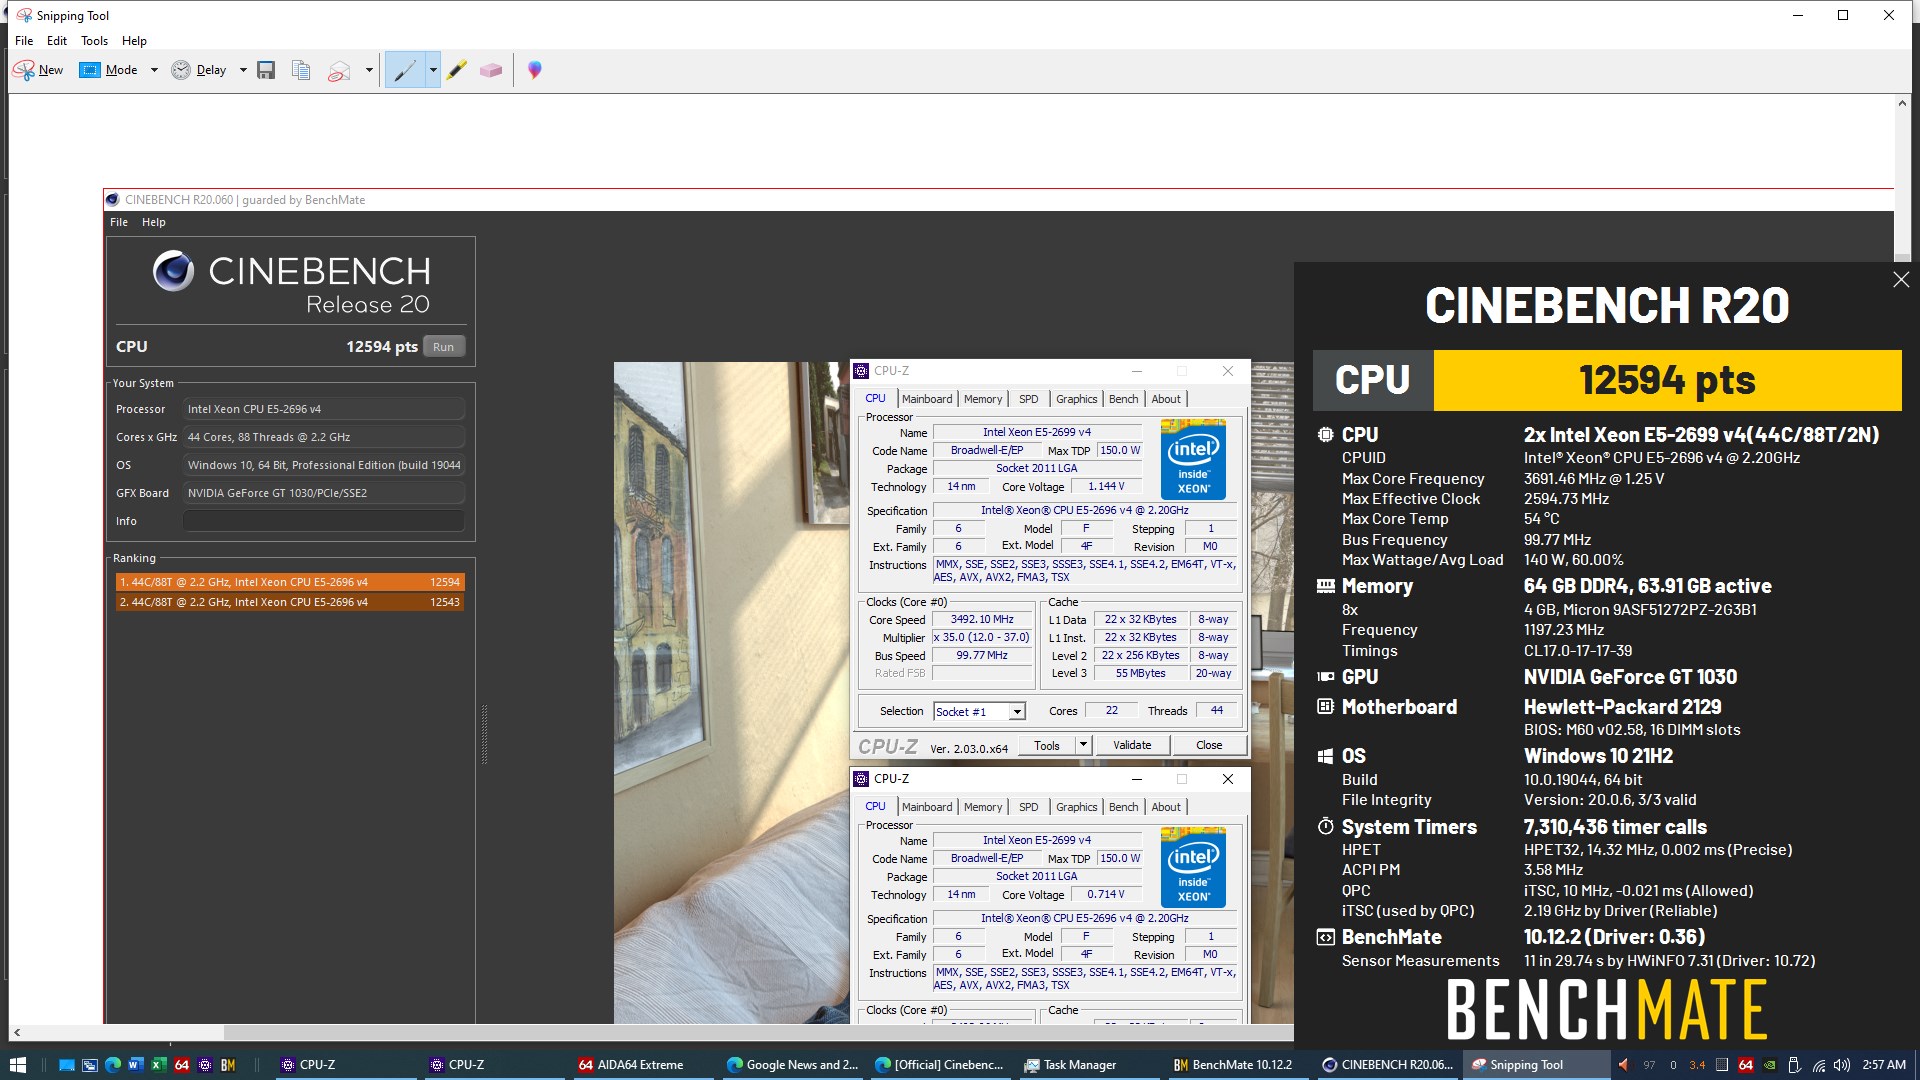Close the BenchMate result overlay with X
This screenshot has height=1080, width=1920.
[x=1901, y=280]
